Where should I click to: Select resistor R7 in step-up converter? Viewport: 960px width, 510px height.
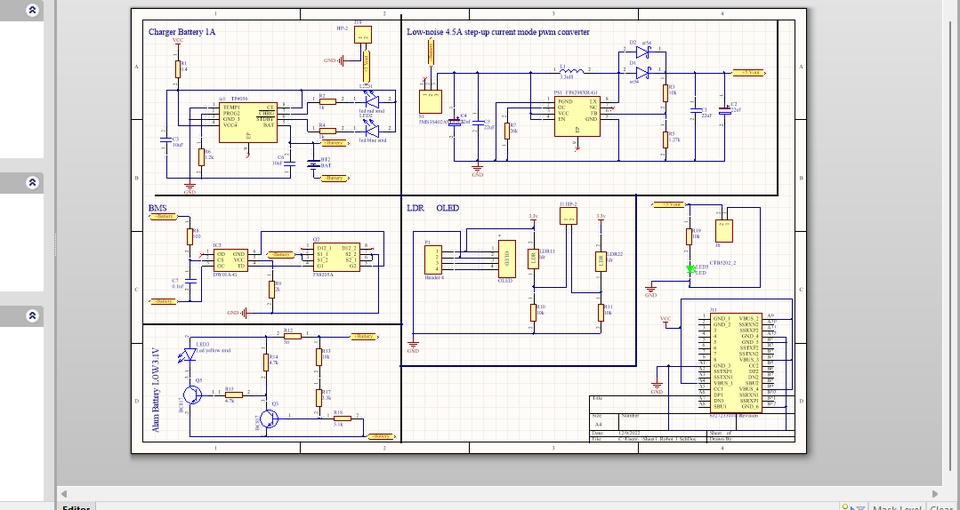(506, 131)
